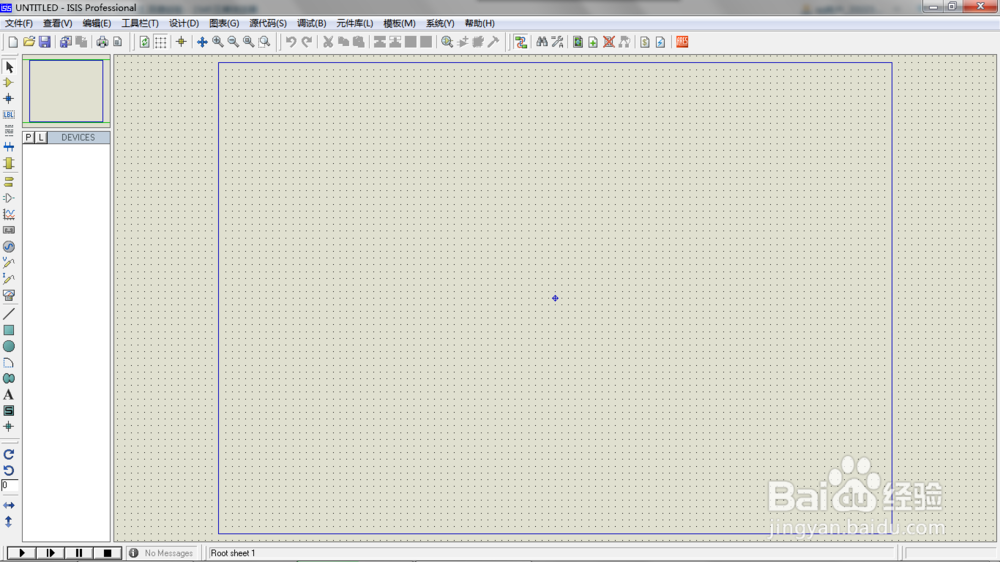Select the Subcircuit Mode tool
The height and width of the screenshot is (562, 1000).
pos(9,163)
